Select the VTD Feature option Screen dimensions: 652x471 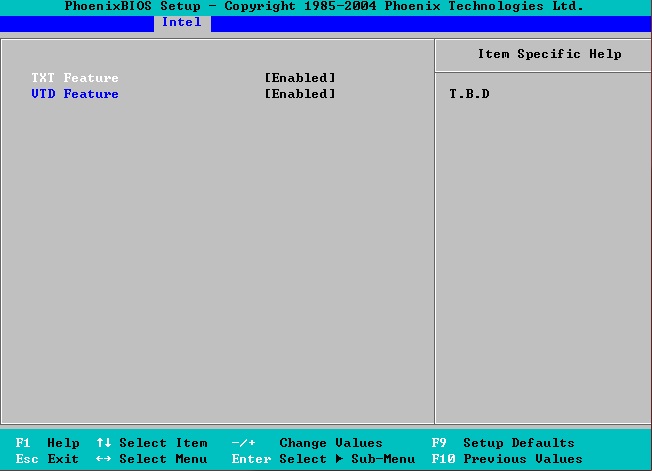[75, 94]
